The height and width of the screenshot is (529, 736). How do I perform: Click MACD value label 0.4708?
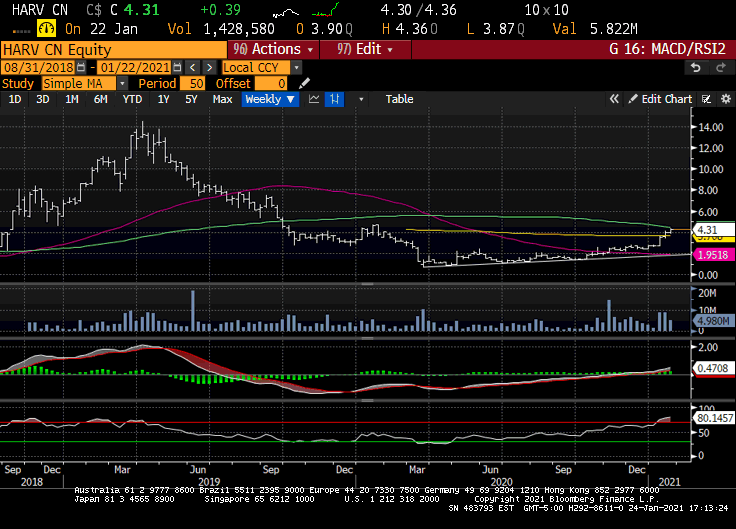click(x=713, y=368)
